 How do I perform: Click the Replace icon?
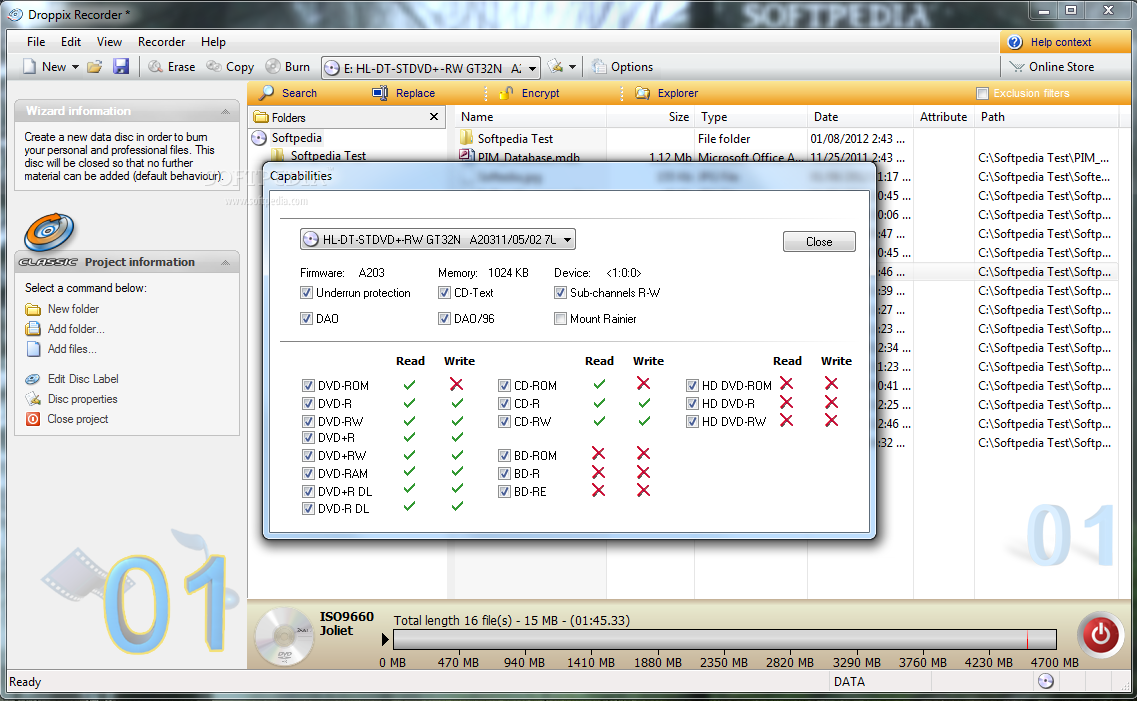(x=380, y=93)
